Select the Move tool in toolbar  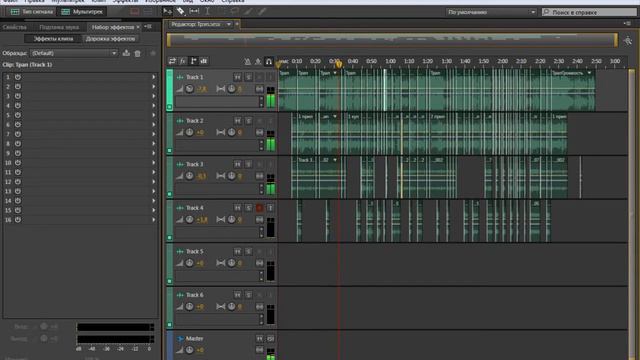click(167, 11)
